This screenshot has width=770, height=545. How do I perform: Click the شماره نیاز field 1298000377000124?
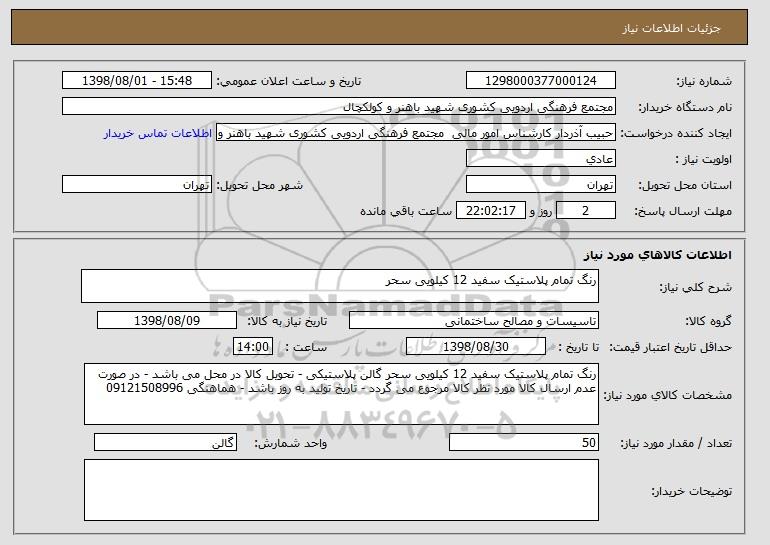(541, 81)
